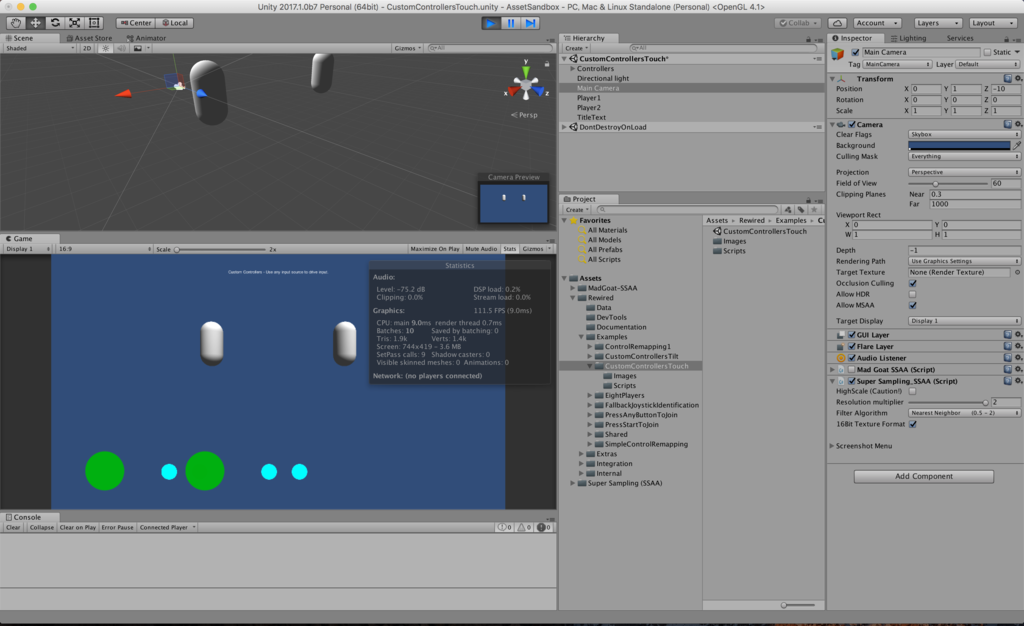Open the Tag MainCamera dropdown
Screen dimensions: 1024x626
(897, 65)
